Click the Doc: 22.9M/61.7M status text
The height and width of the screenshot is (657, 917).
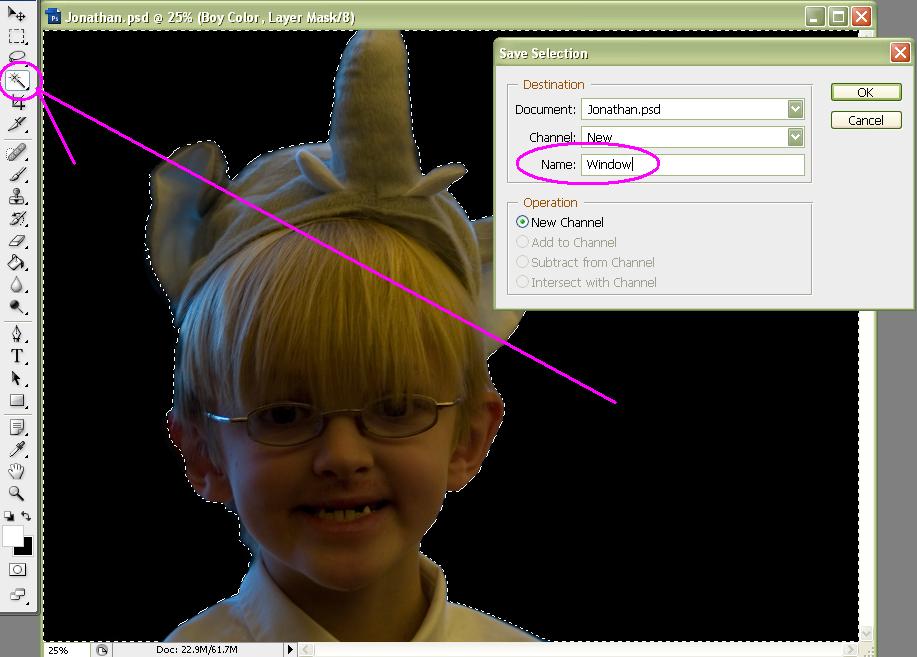click(x=196, y=649)
